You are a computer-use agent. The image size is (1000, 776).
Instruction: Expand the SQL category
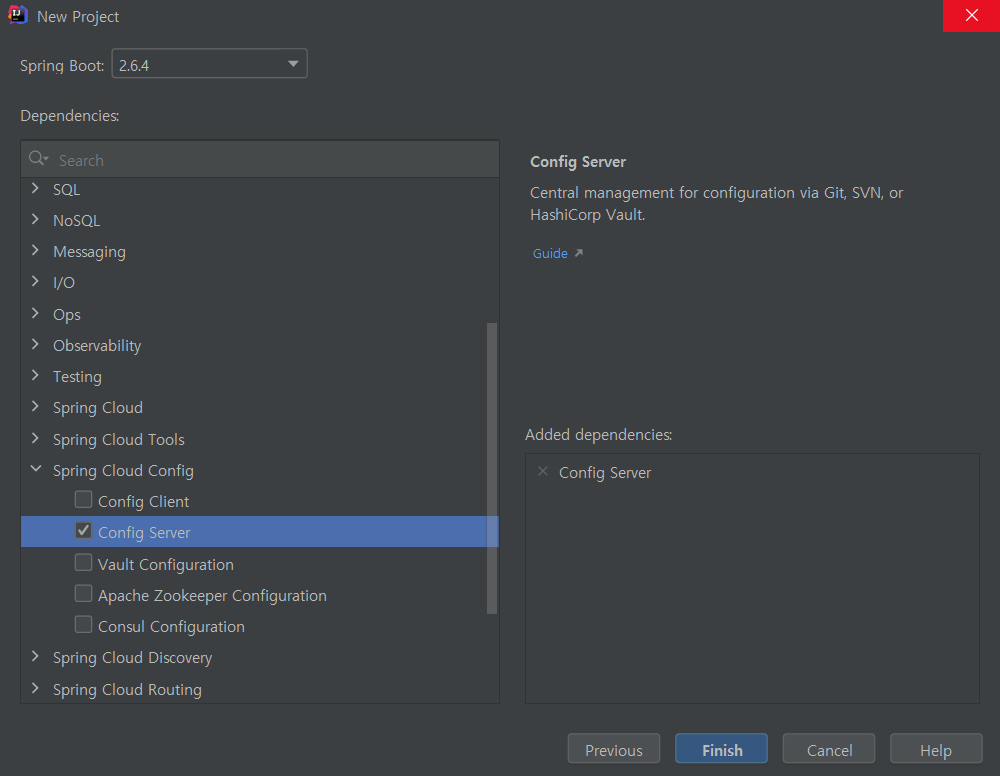[x=36, y=189]
